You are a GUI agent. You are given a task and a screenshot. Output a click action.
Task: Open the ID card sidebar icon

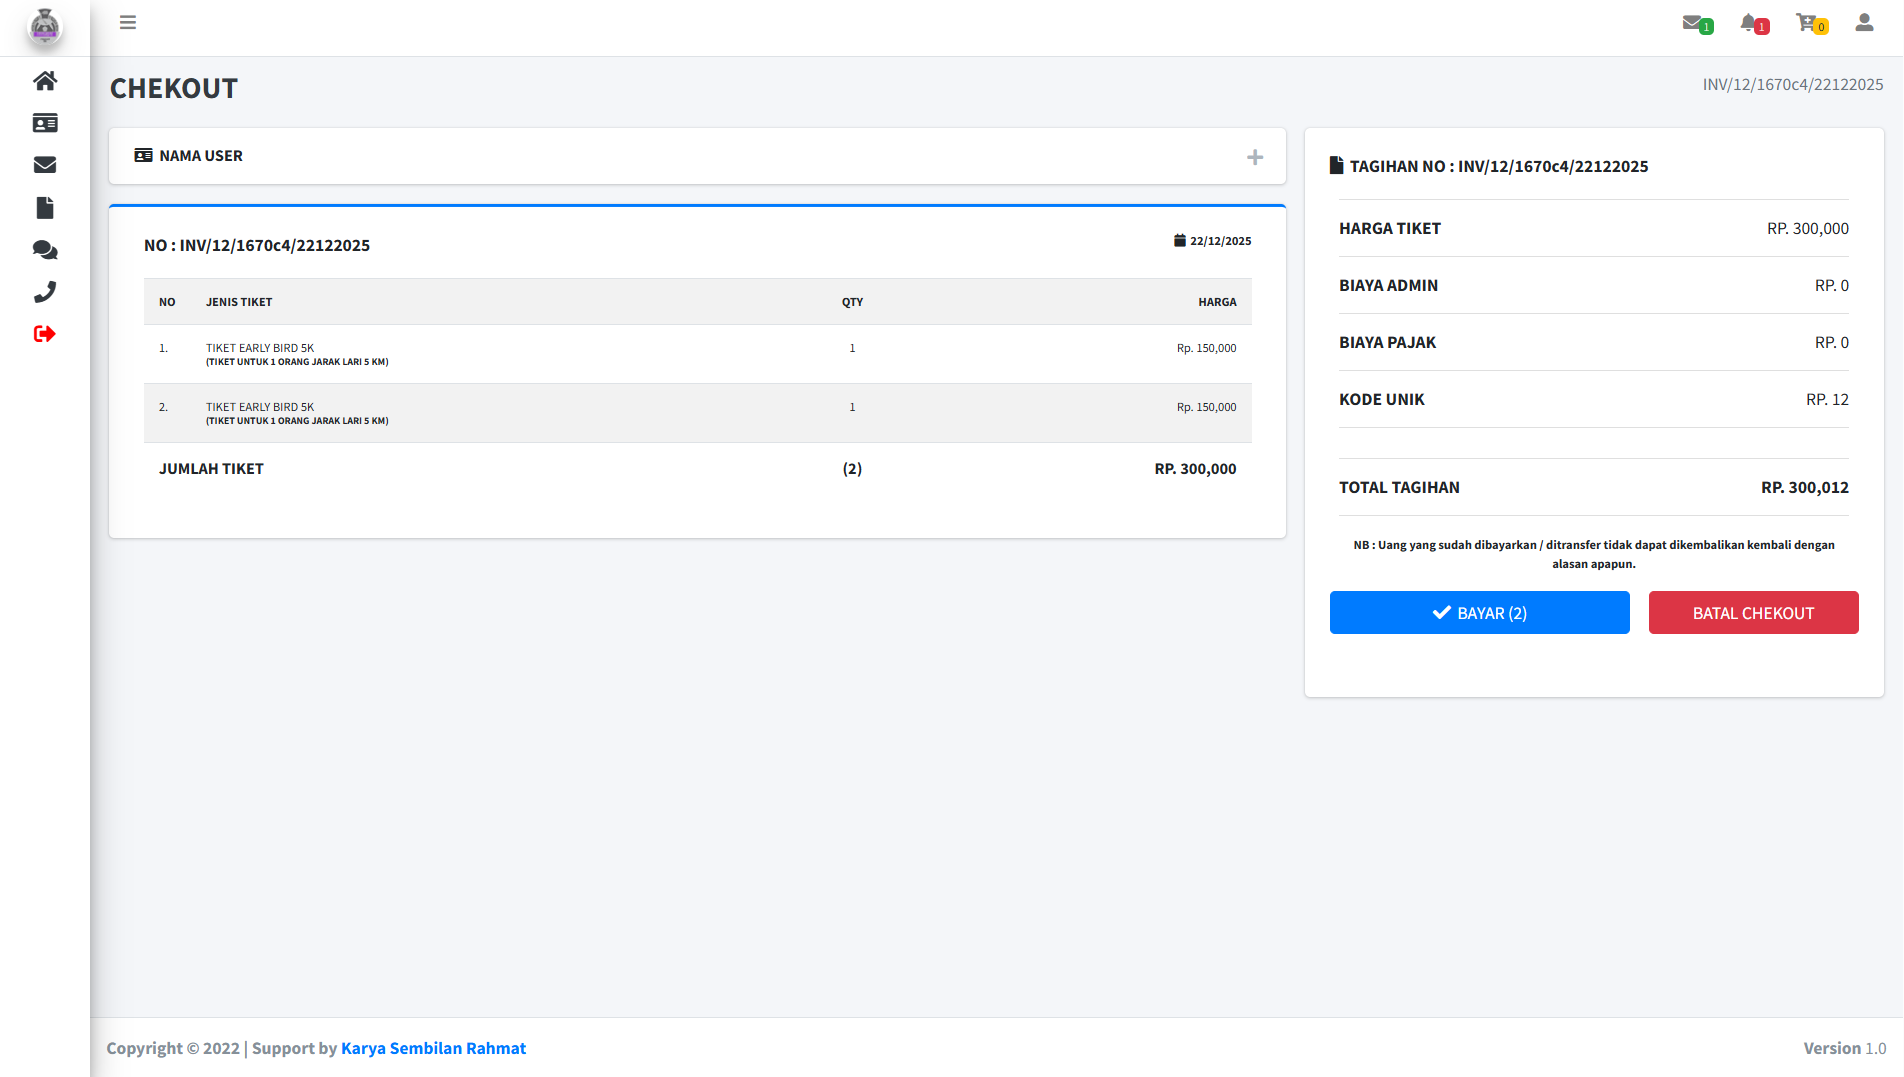pos(45,123)
